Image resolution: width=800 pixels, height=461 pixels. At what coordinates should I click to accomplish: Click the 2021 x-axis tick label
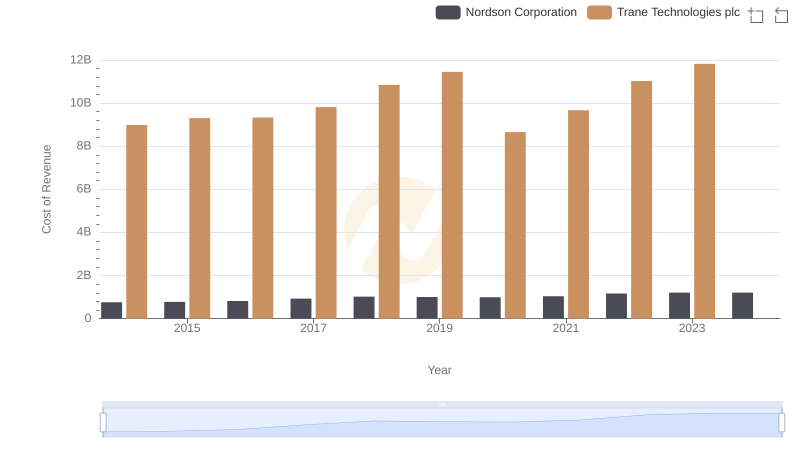pos(566,328)
